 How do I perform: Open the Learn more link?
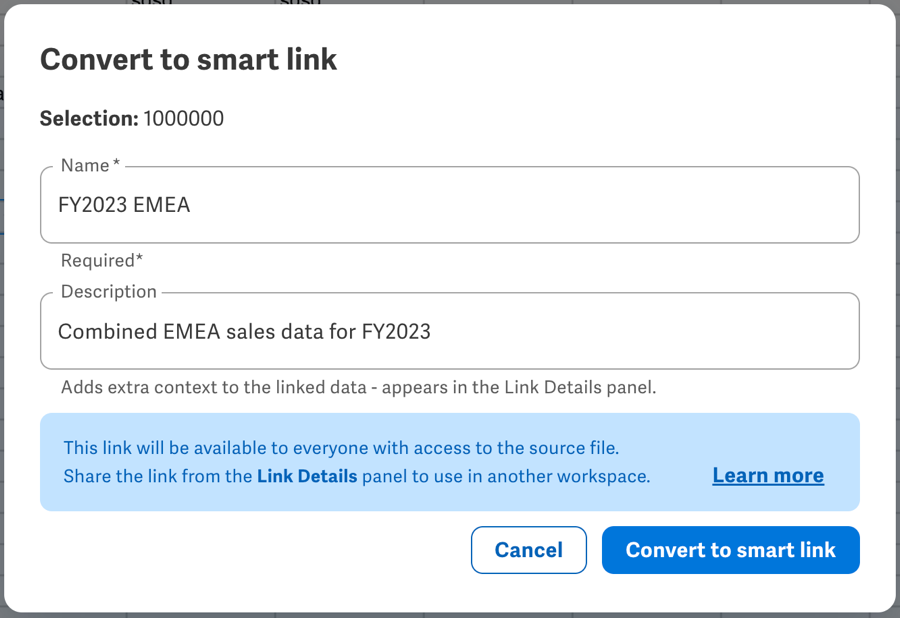[767, 475]
